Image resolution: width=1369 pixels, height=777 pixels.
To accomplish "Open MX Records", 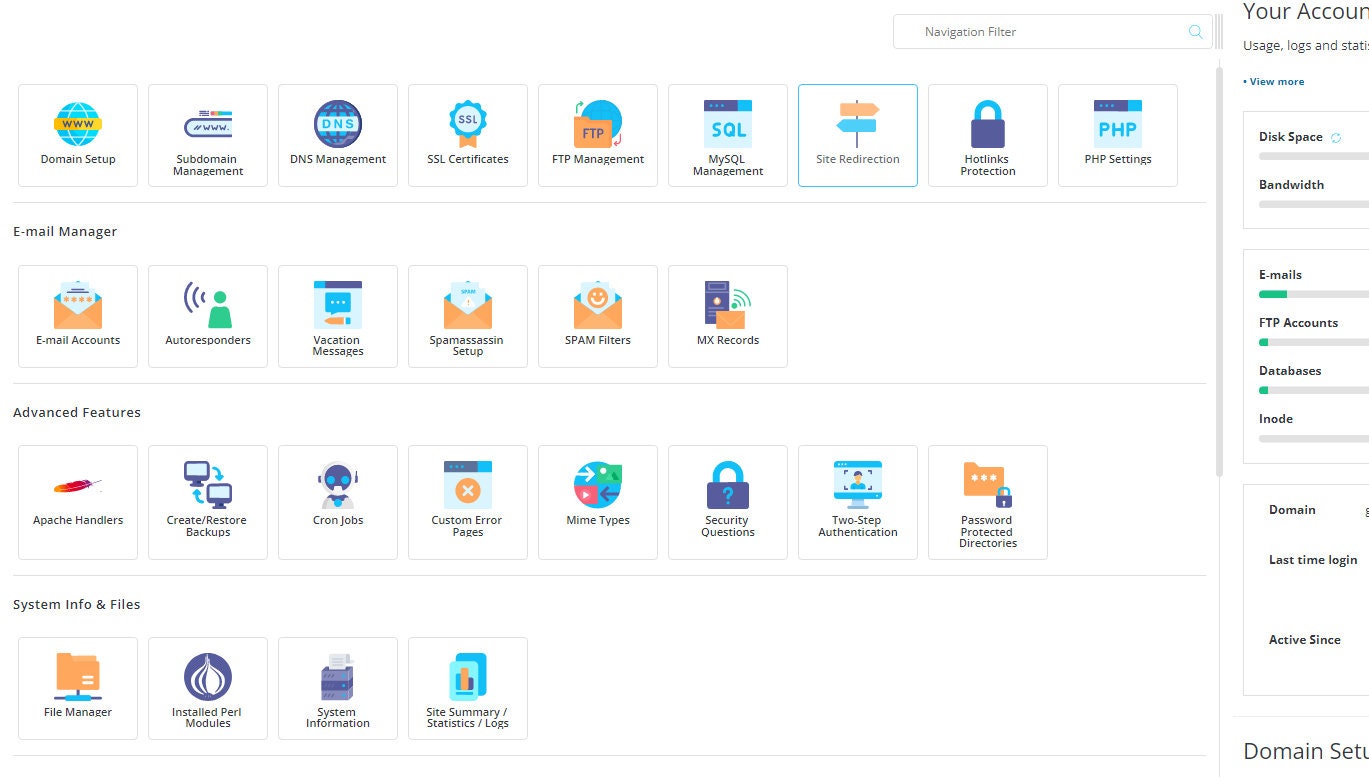I will coord(727,316).
